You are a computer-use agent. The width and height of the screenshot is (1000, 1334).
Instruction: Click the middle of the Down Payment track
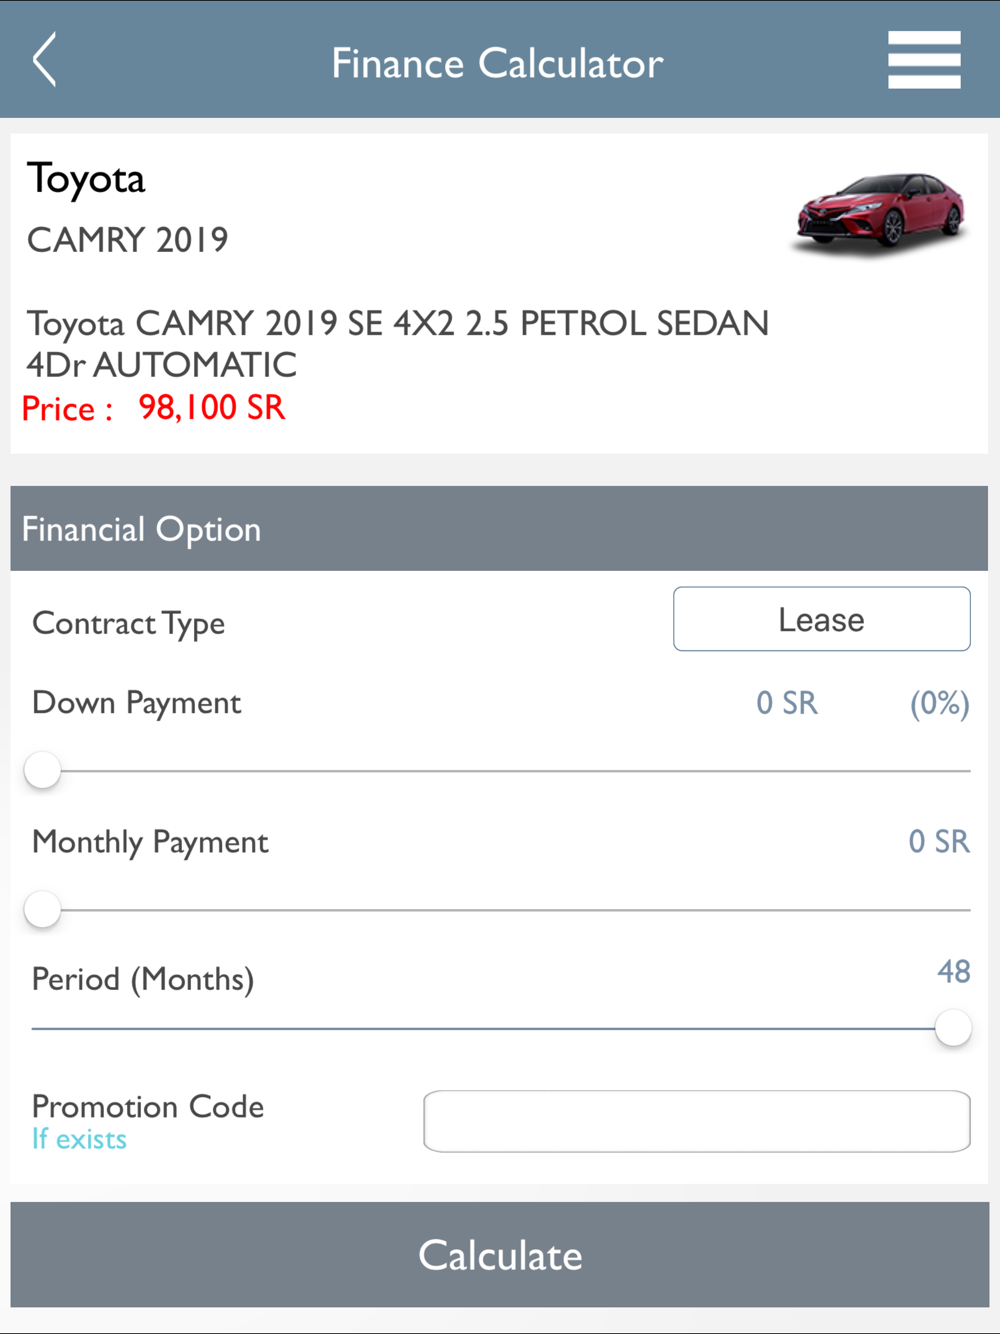click(x=500, y=771)
